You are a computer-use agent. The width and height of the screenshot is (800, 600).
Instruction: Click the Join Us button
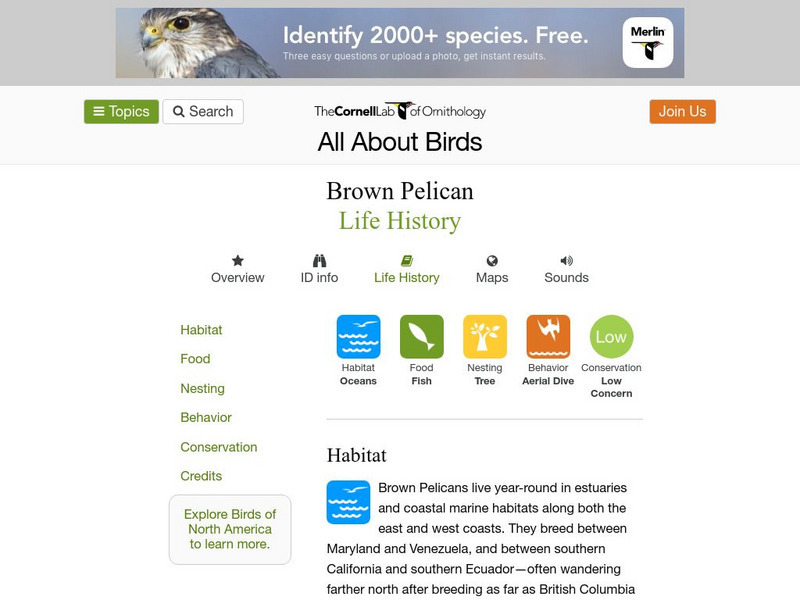[682, 112]
